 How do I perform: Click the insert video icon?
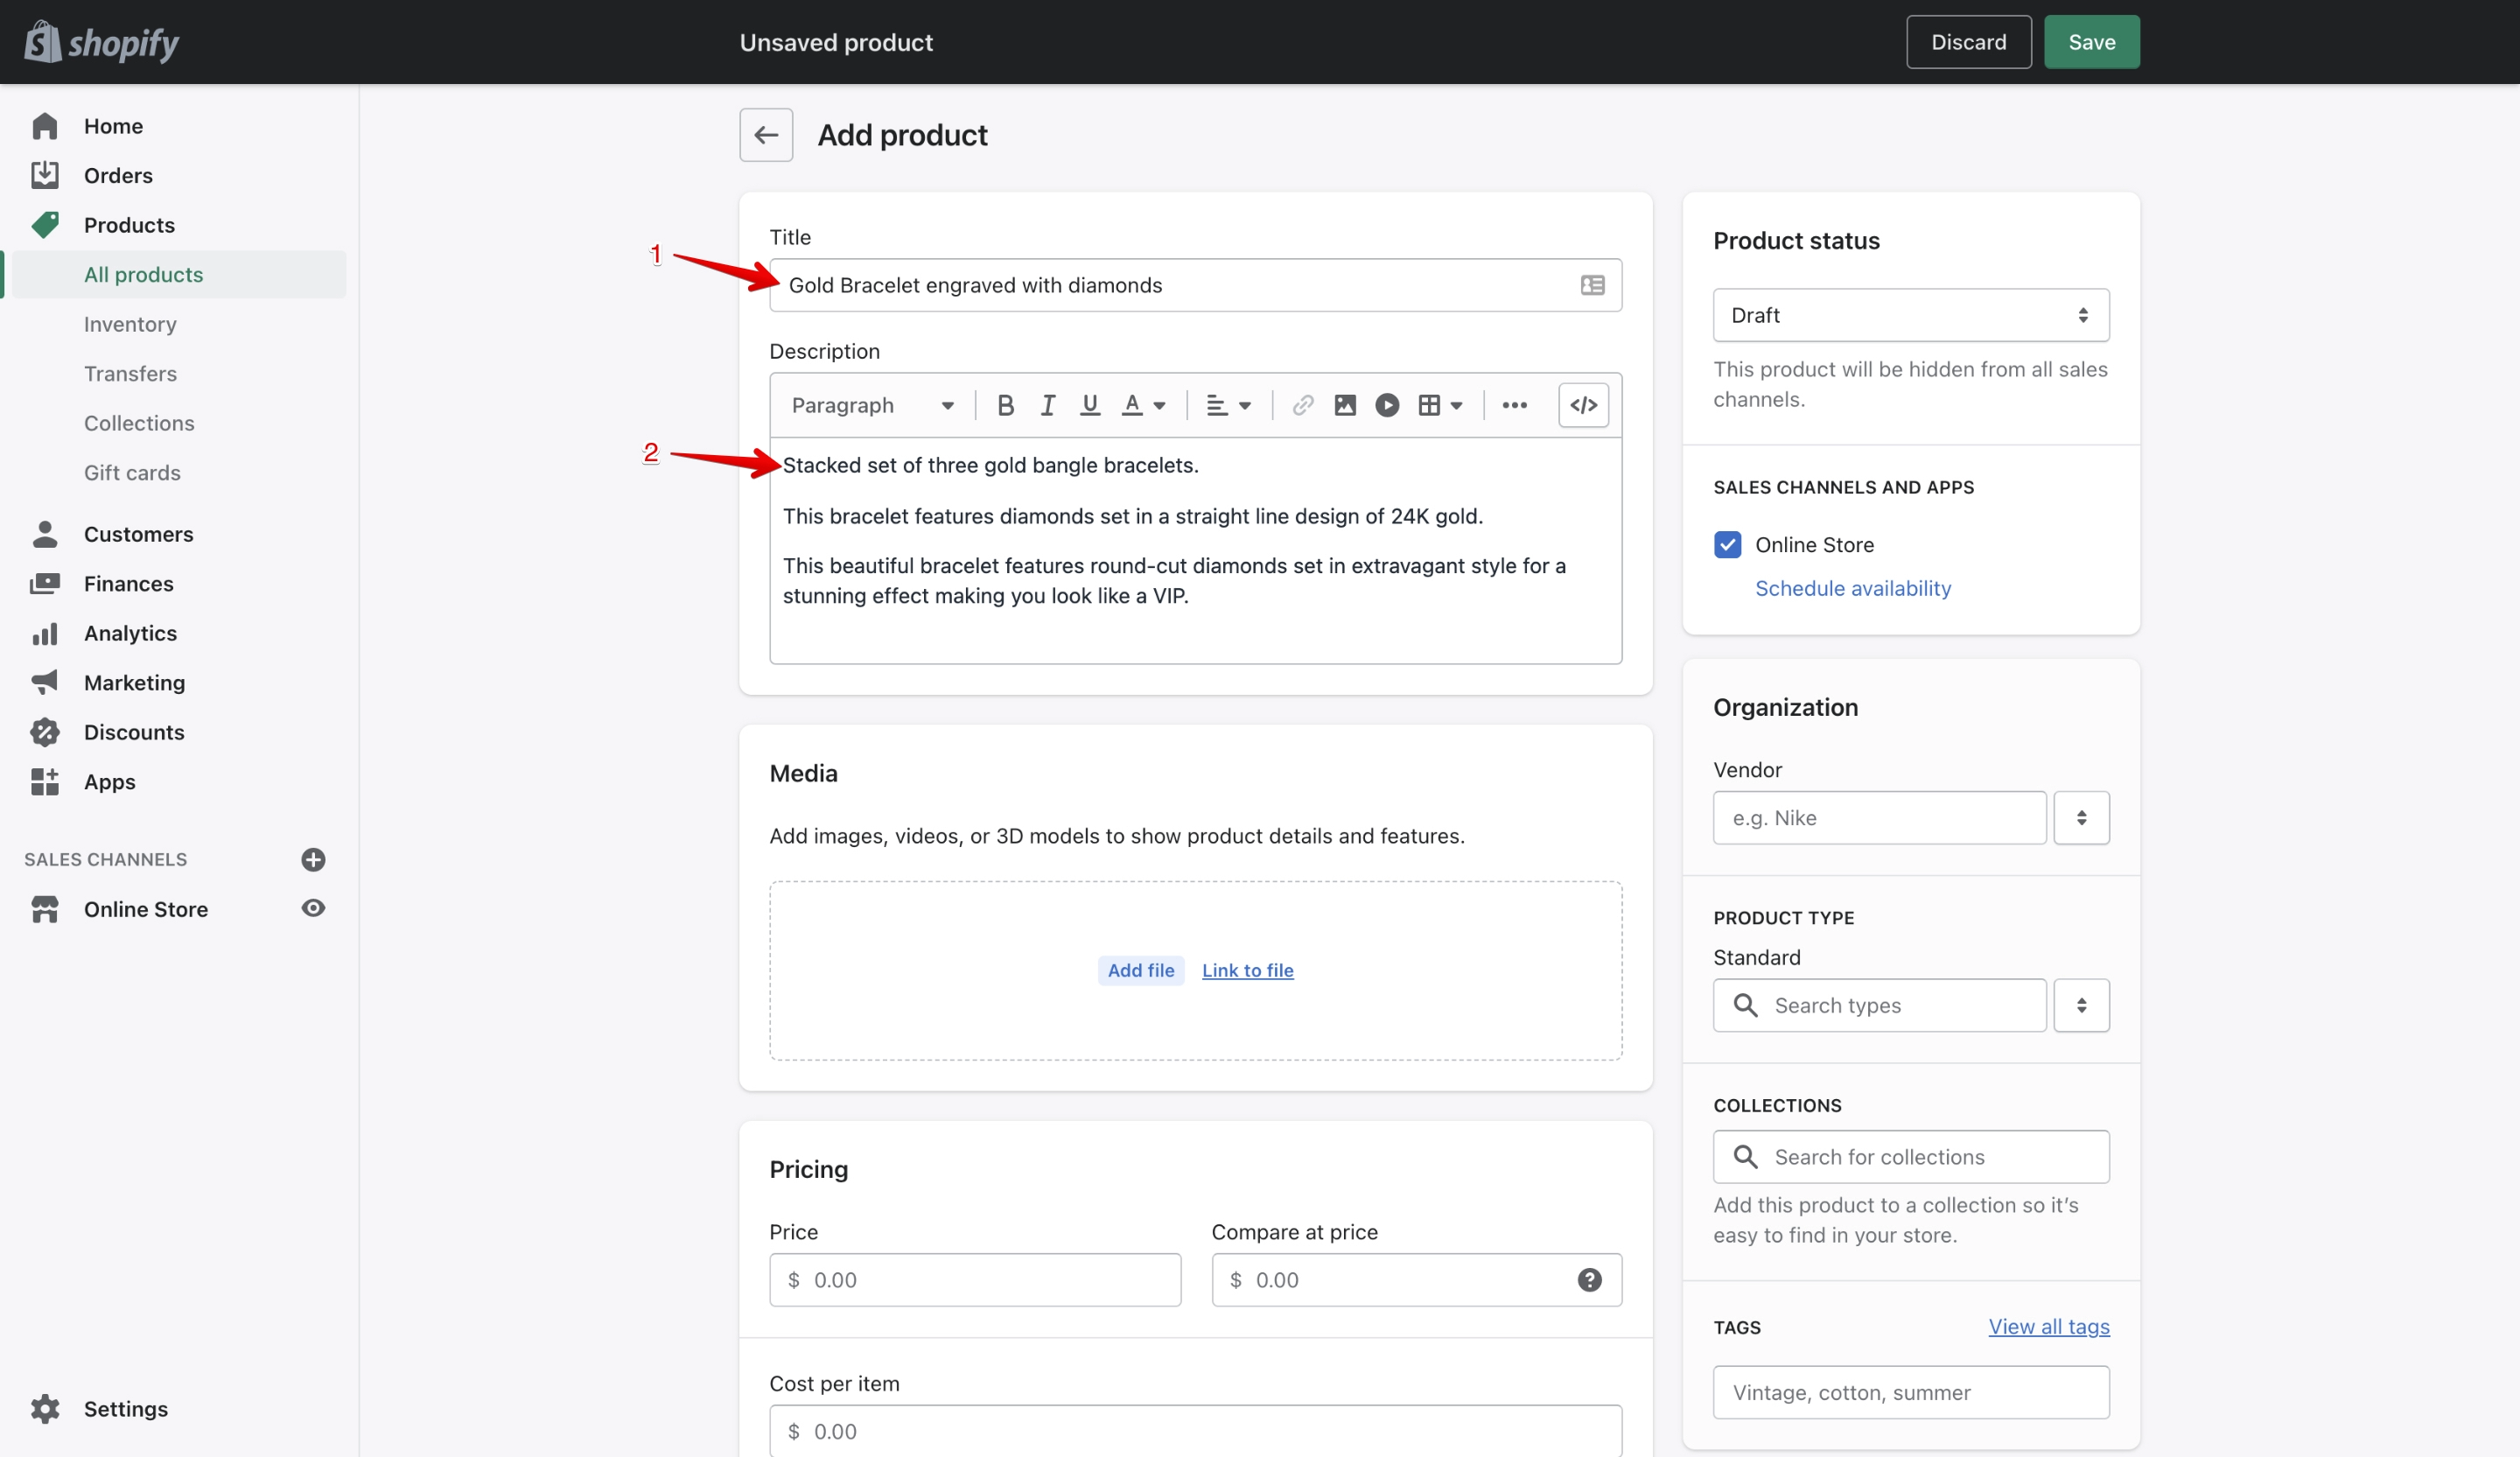(x=1387, y=405)
